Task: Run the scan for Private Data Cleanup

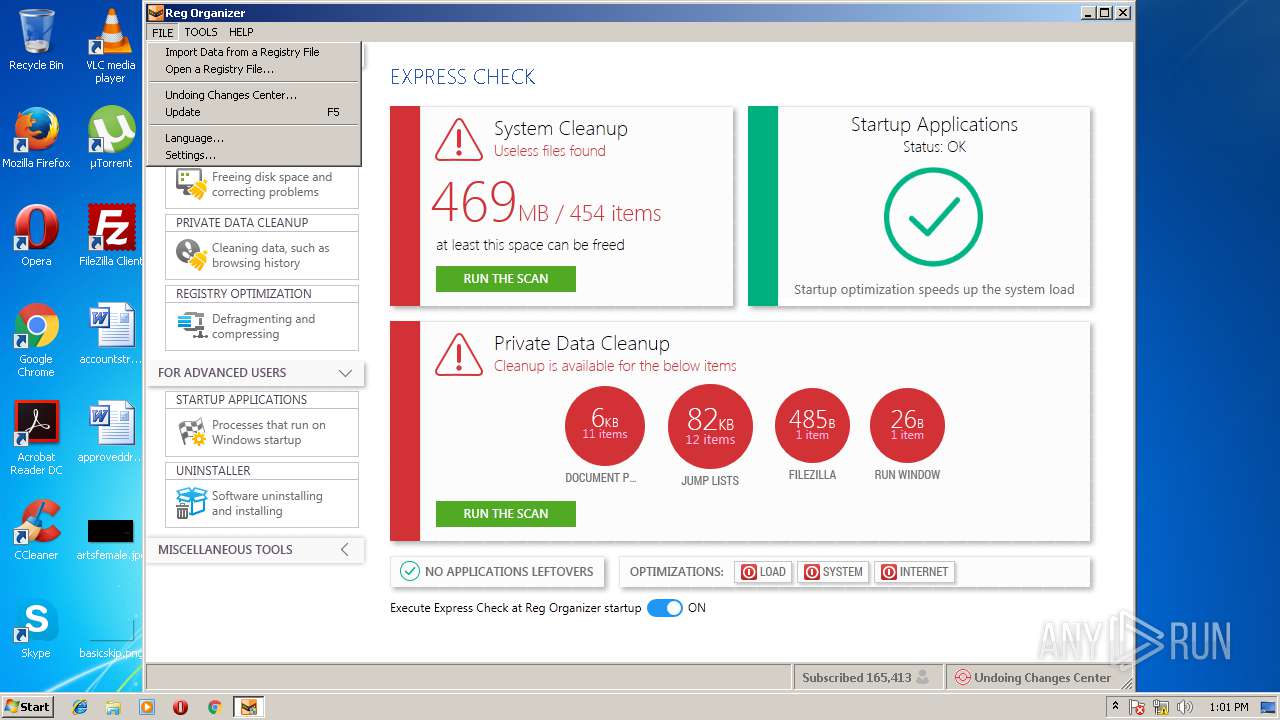Action: tap(506, 514)
